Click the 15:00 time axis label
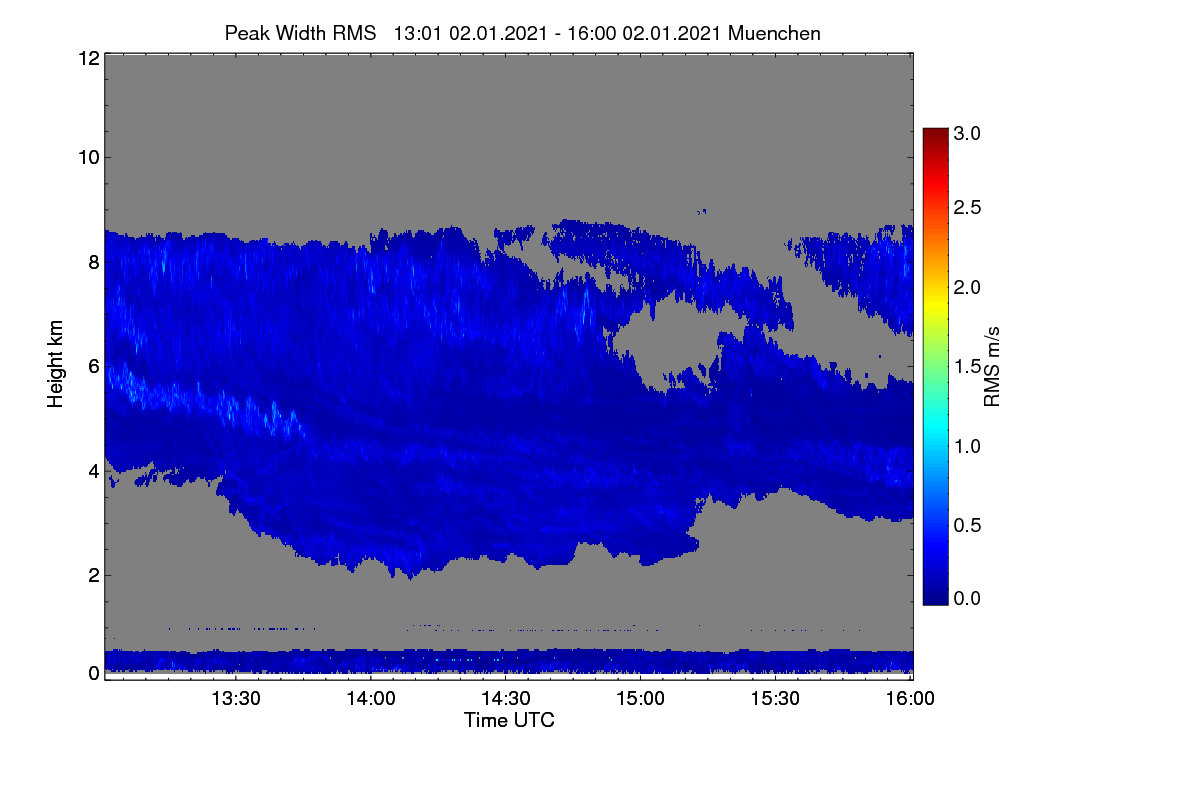 click(x=639, y=699)
